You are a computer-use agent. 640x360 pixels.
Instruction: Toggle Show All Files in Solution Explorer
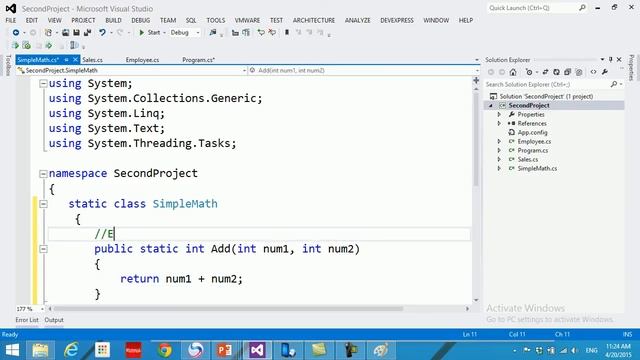coord(579,72)
